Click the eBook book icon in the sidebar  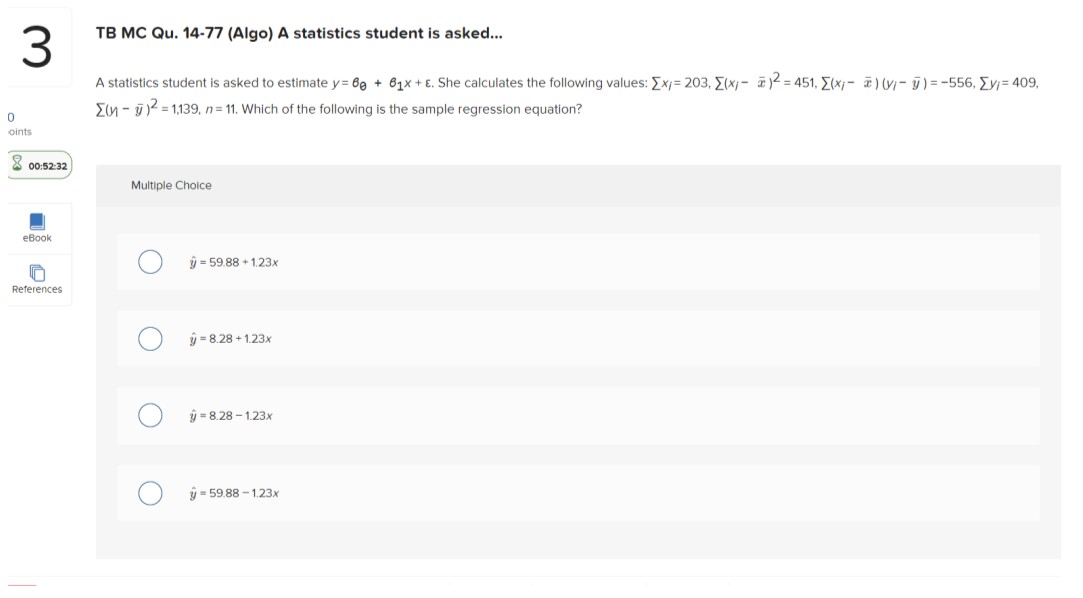(x=36, y=219)
